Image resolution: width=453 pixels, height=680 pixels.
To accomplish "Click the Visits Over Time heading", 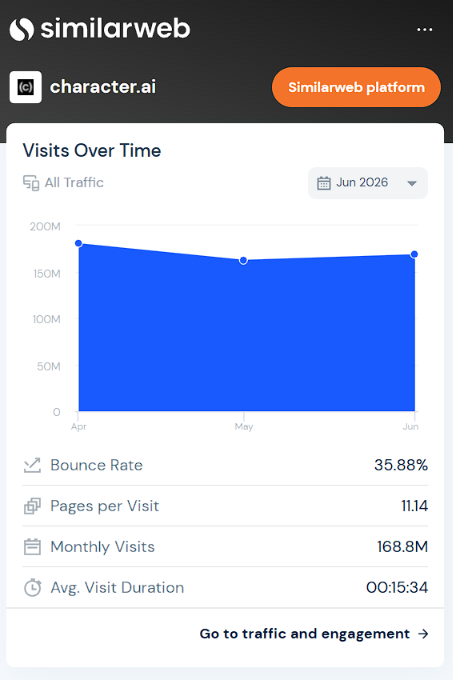I will coord(92,150).
